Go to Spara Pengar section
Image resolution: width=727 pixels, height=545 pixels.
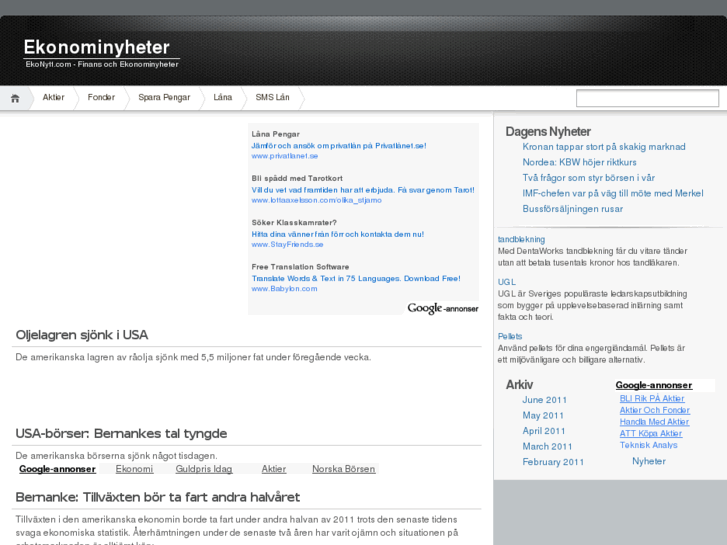[x=164, y=97]
